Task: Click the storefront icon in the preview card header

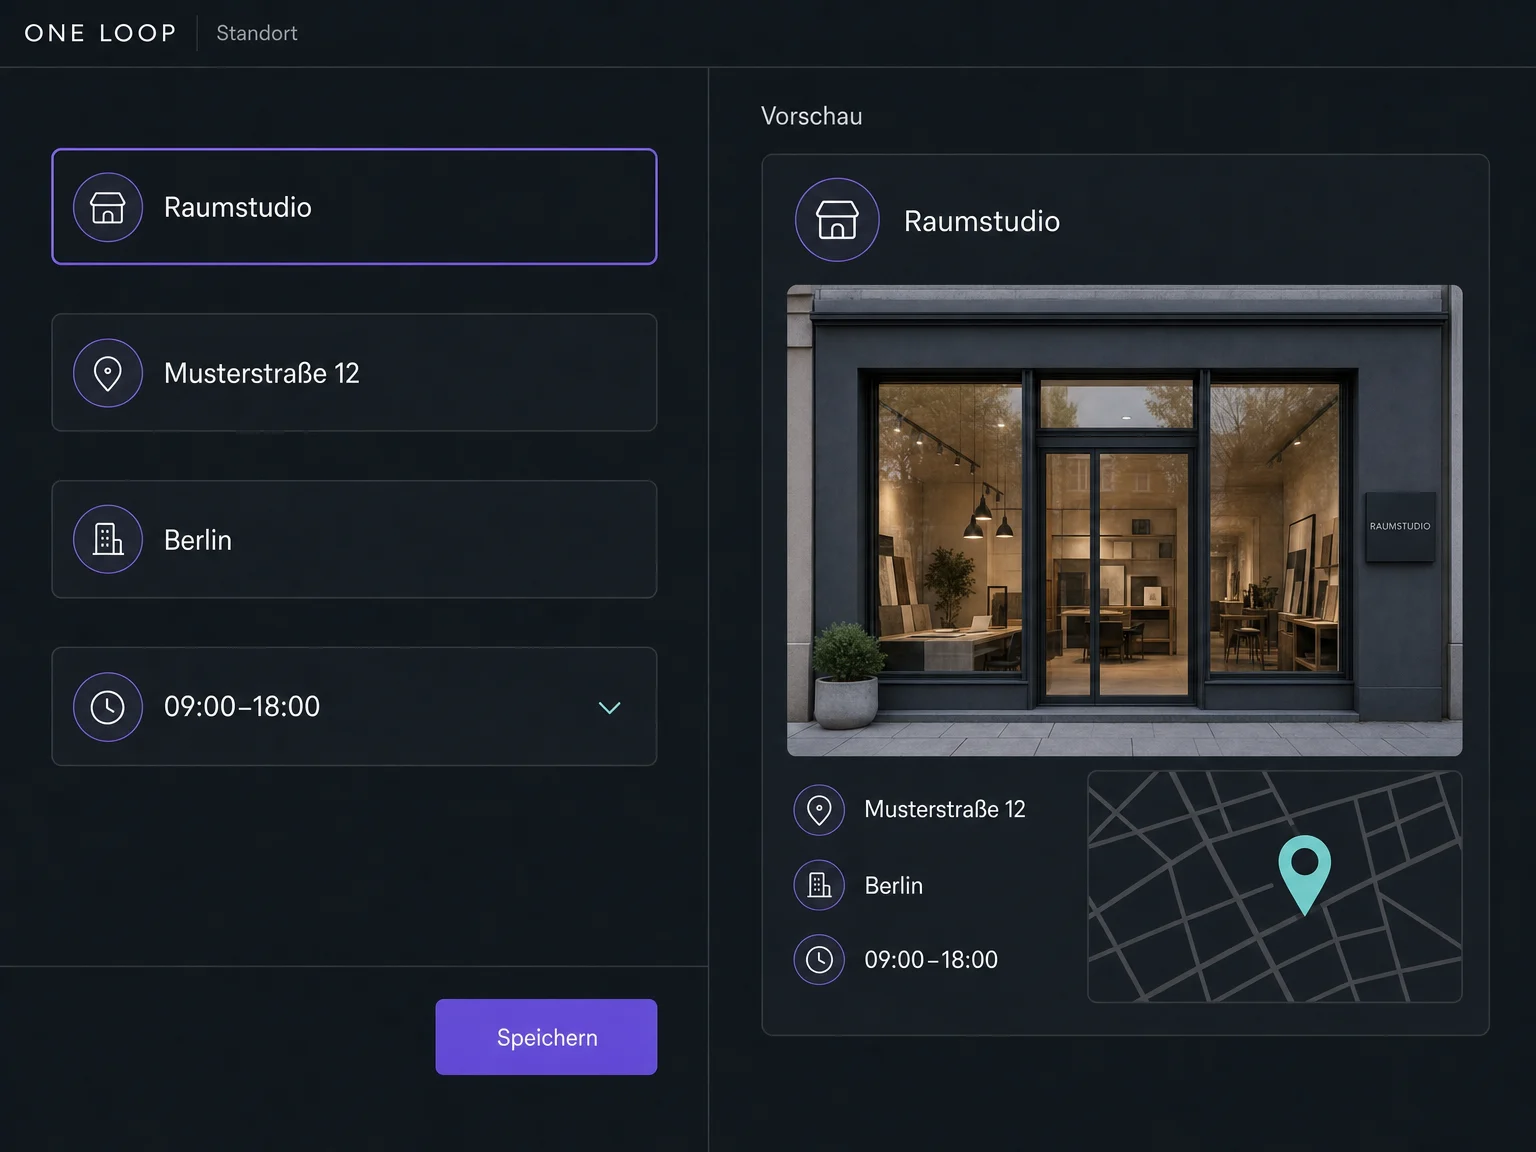Action: pyautogui.click(x=837, y=220)
